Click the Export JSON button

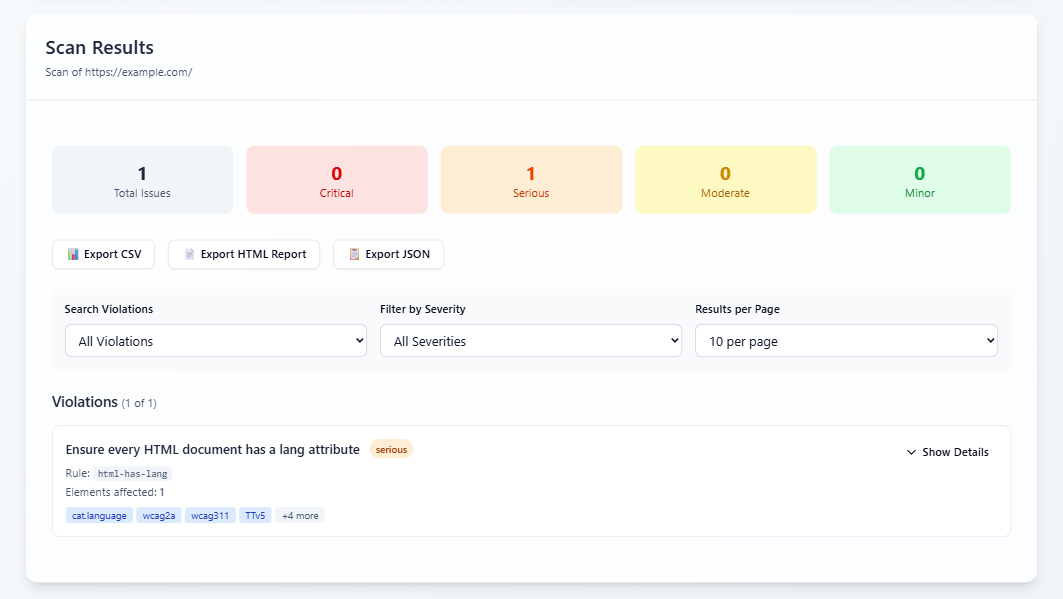pos(388,254)
